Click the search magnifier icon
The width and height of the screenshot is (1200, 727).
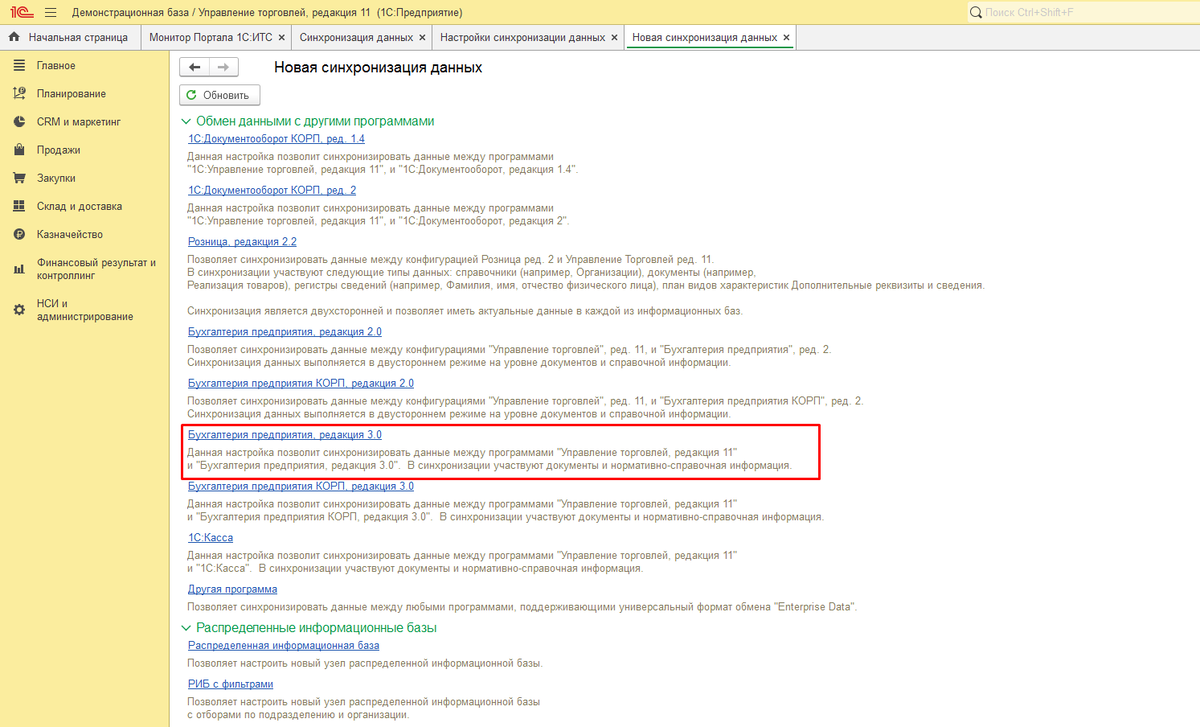coord(976,12)
